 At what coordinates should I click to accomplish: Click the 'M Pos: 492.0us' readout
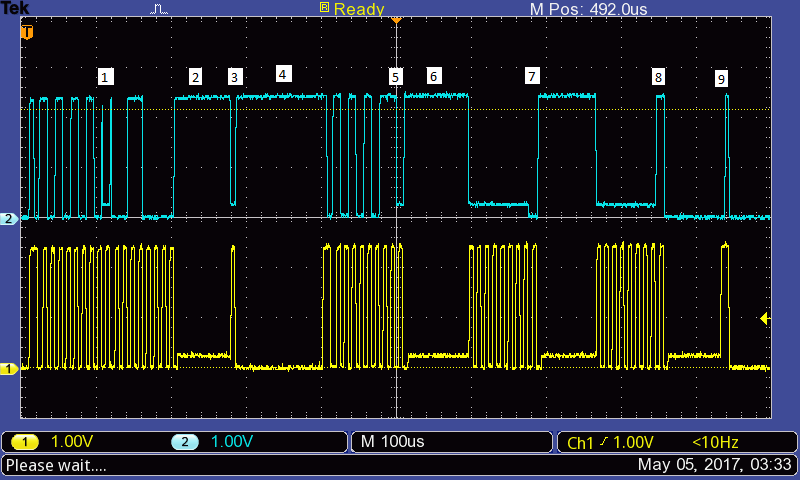click(588, 9)
